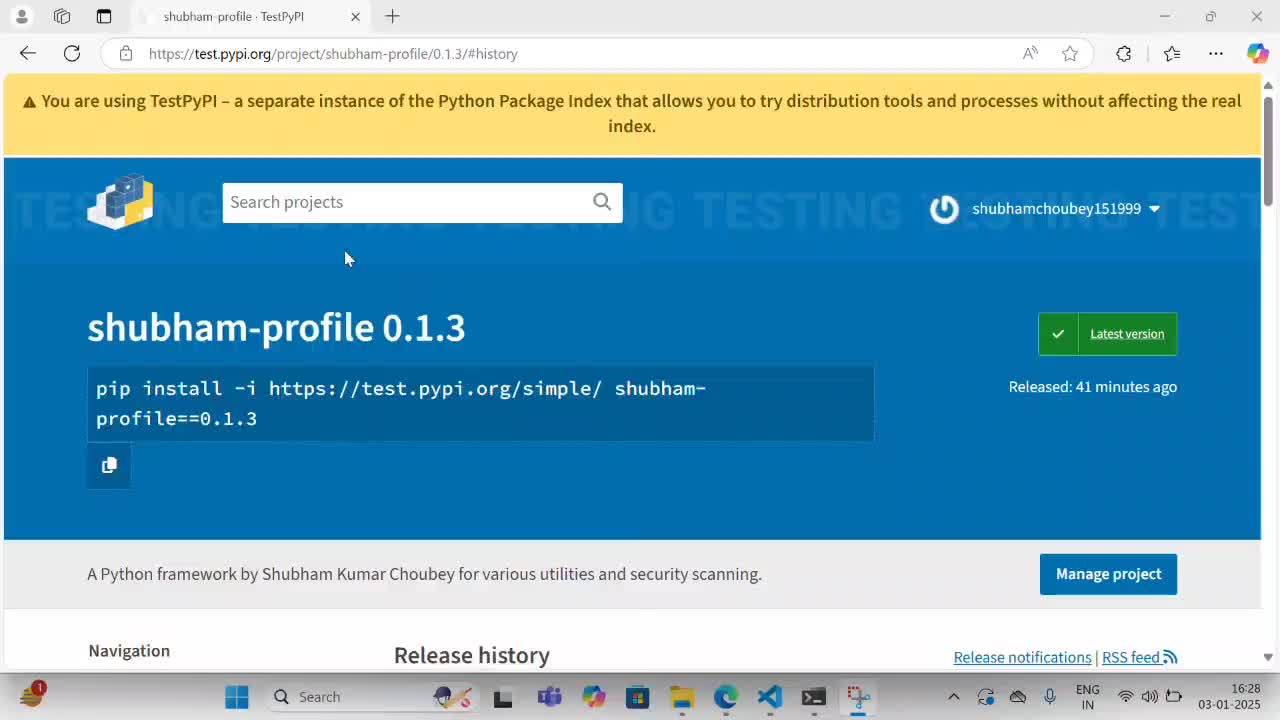
Task: Click the Latest version button
Action: 1107,334
